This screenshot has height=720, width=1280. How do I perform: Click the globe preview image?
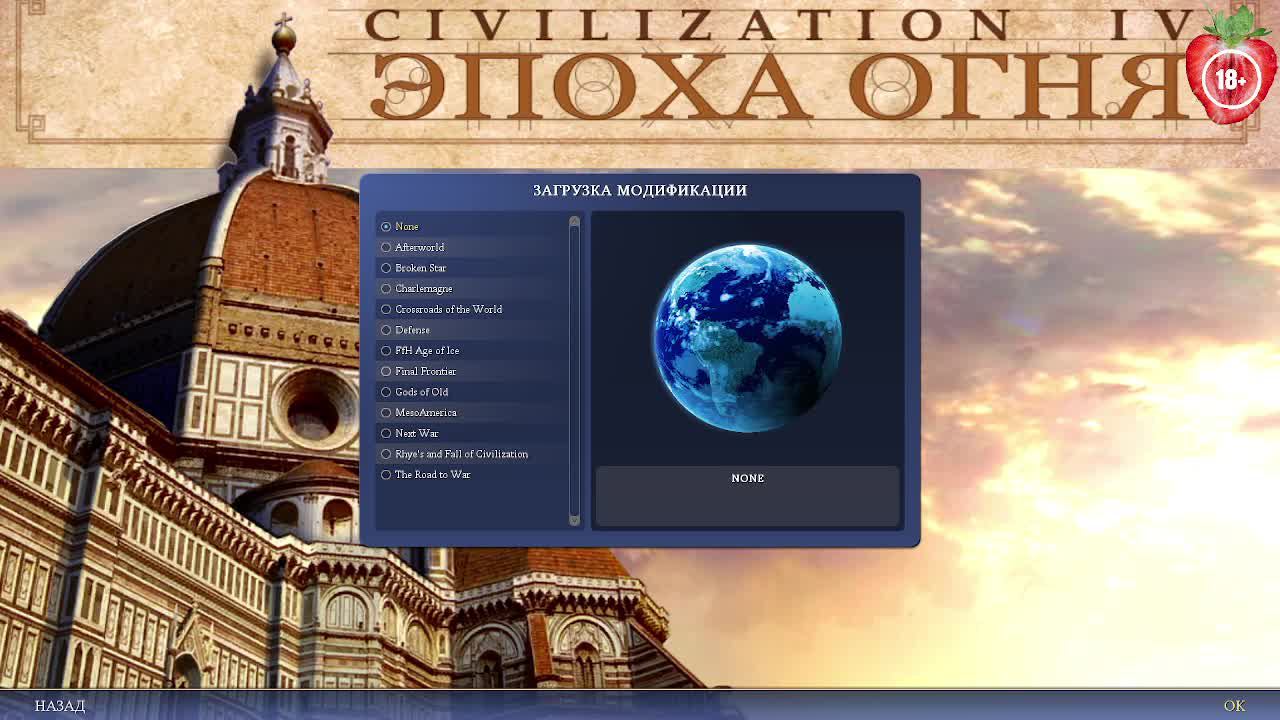[747, 338]
